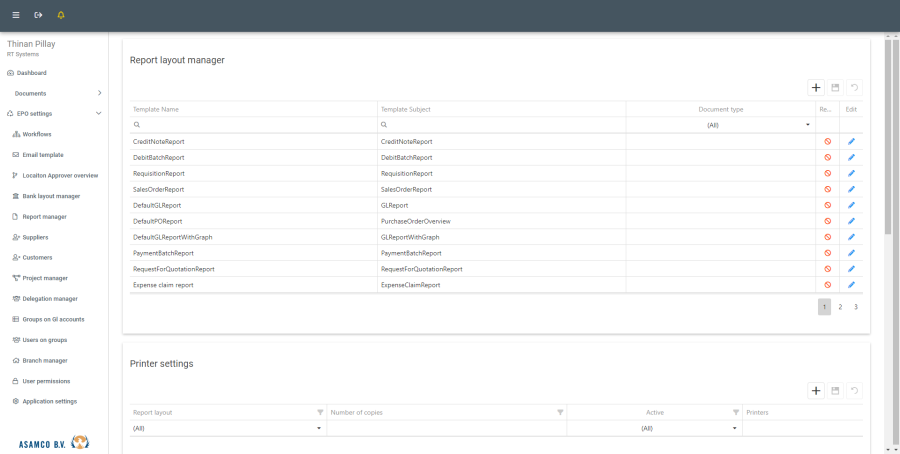This screenshot has width=900, height=454.
Task: Go to page 3 of report layouts
Action: click(856, 307)
